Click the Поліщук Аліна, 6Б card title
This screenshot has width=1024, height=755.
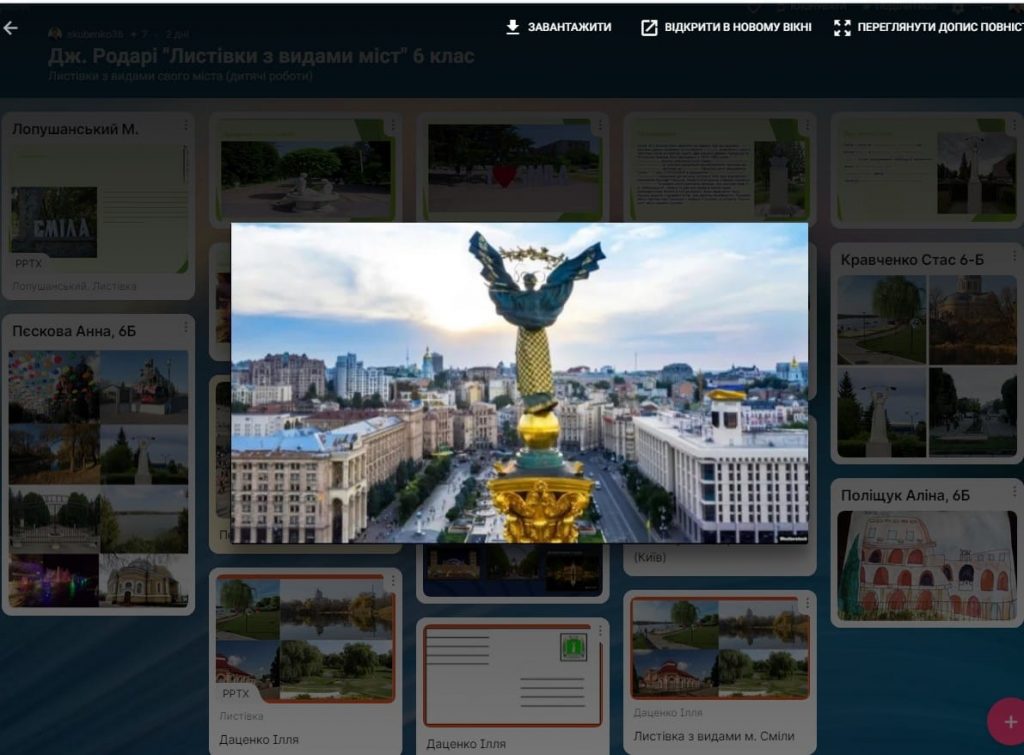[905, 496]
